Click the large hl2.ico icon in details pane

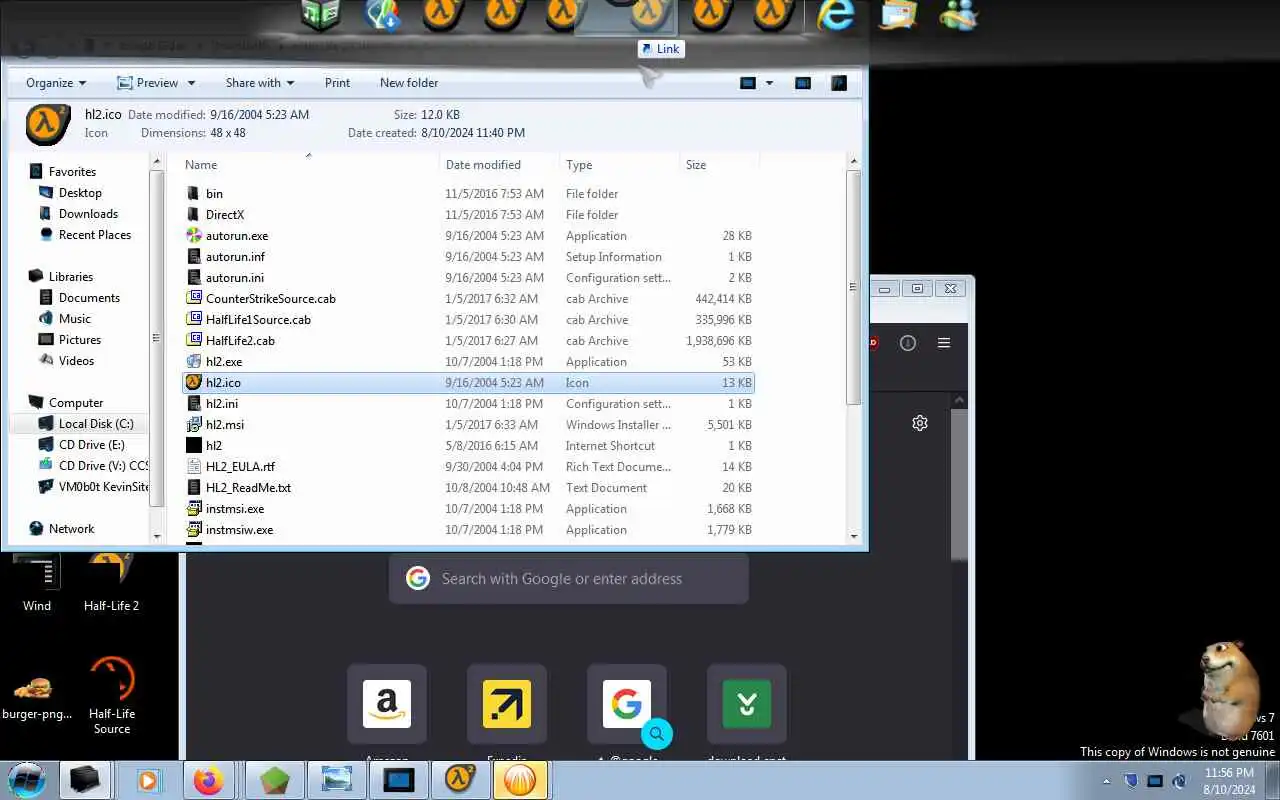click(x=48, y=124)
